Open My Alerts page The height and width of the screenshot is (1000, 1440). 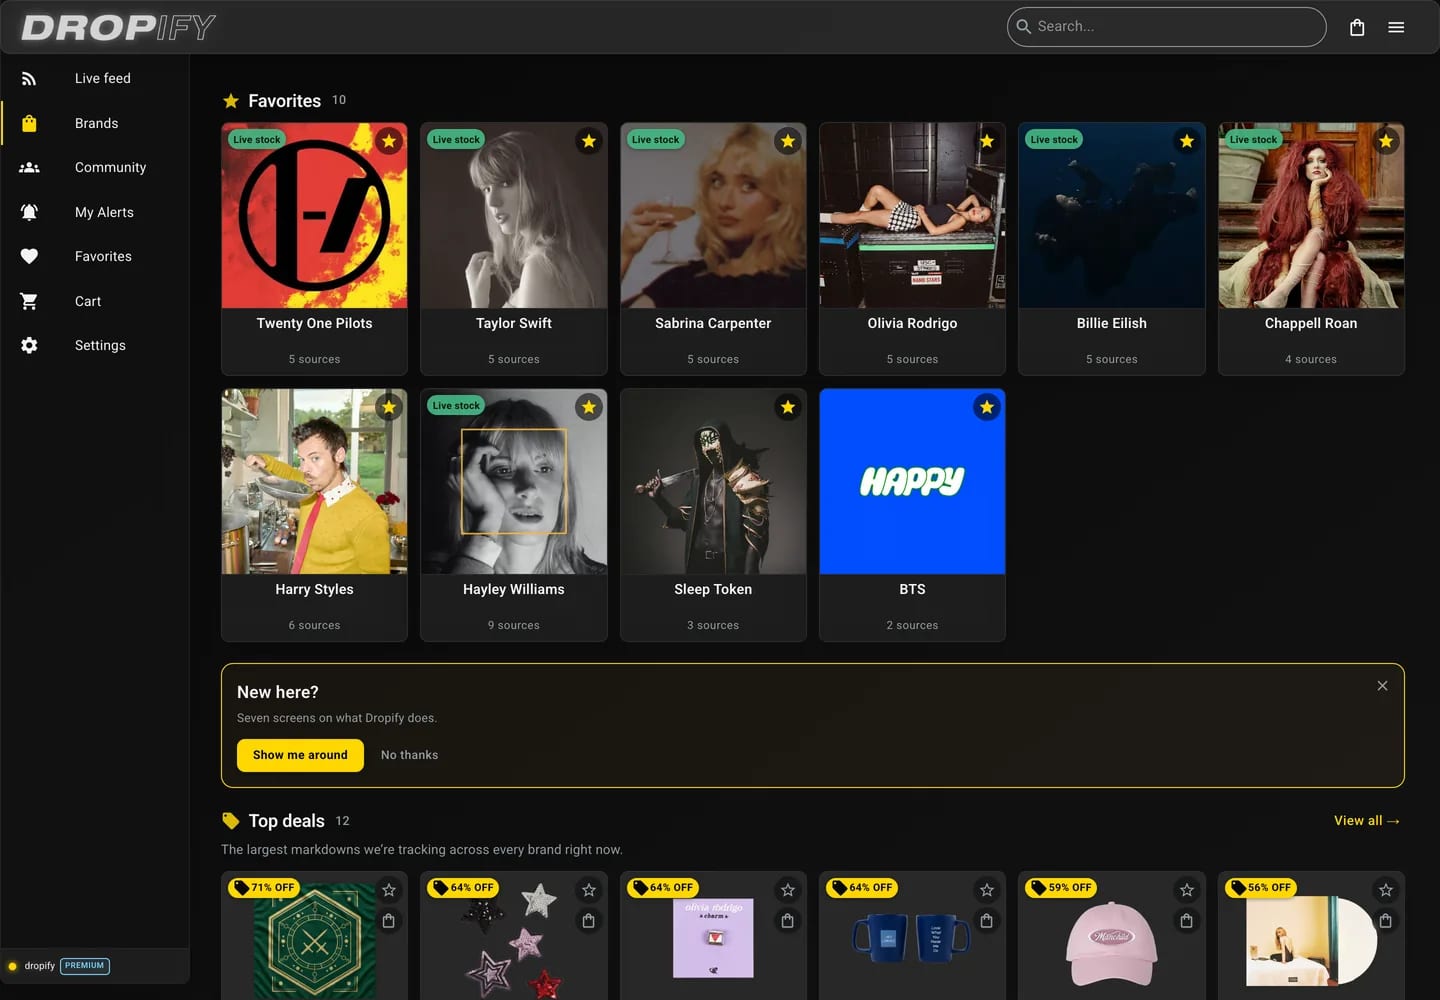tap(95, 212)
